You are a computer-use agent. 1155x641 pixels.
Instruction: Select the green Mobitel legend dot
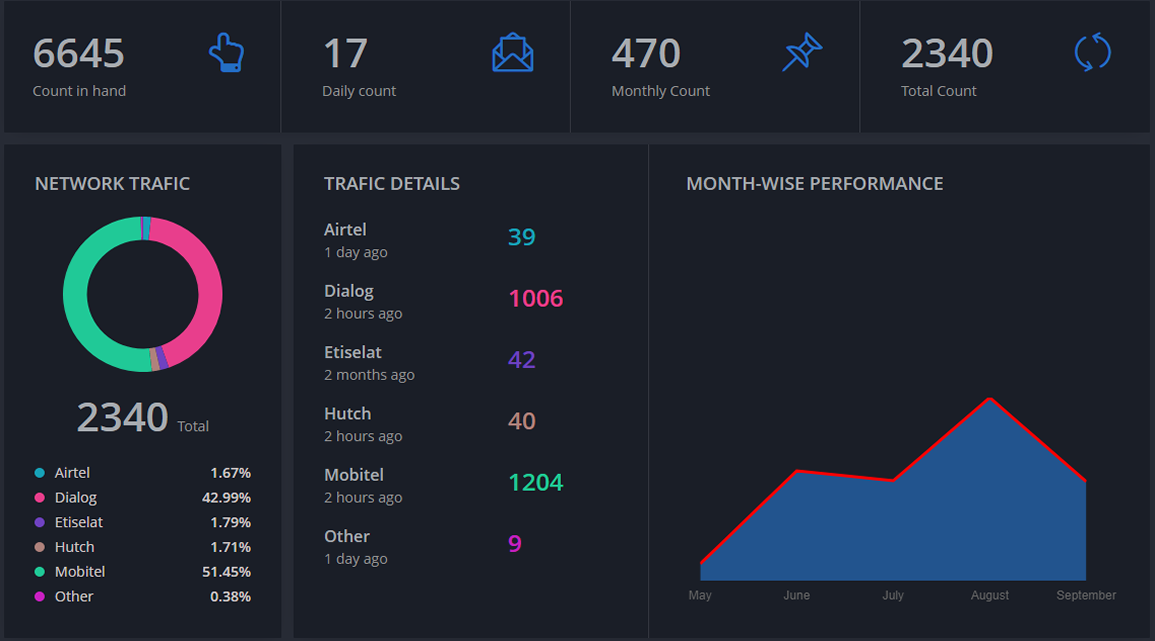(39, 571)
